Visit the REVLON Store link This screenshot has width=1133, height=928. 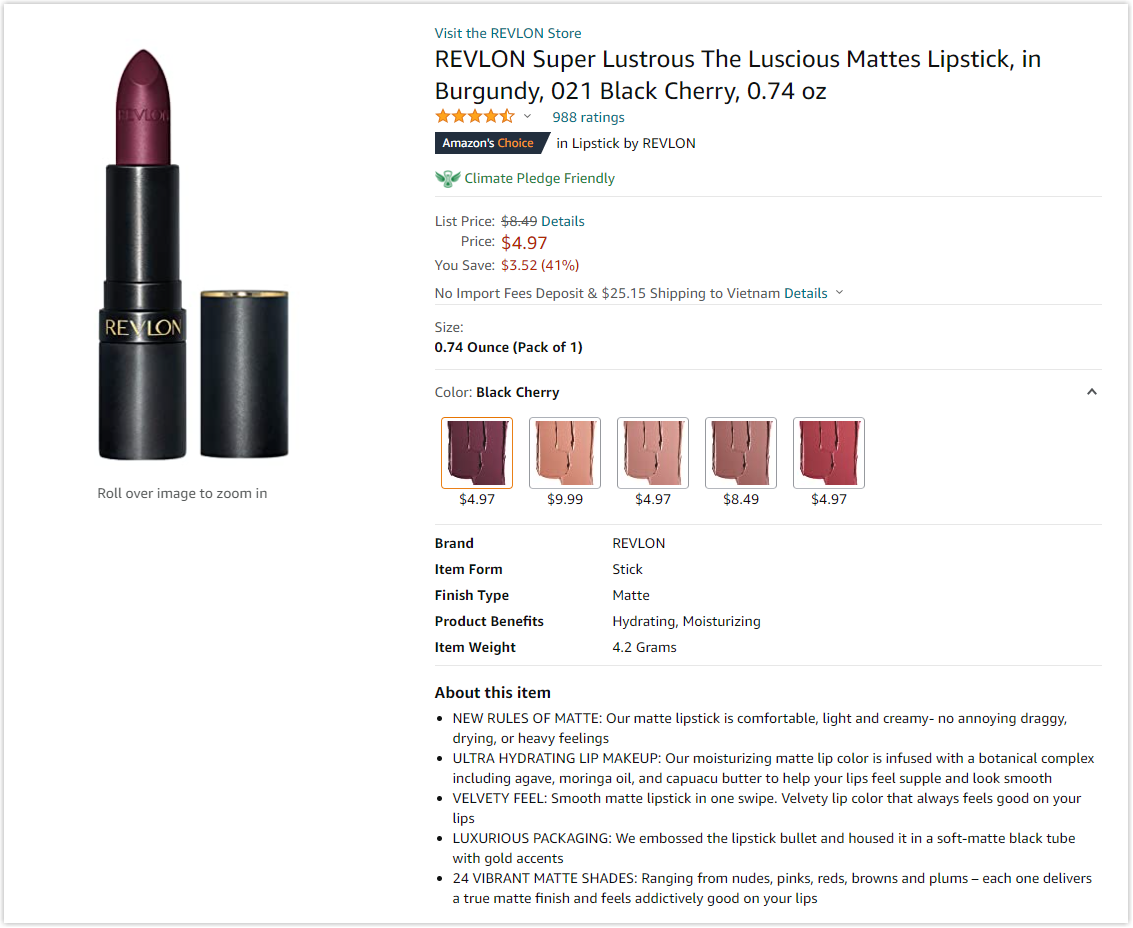(508, 33)
